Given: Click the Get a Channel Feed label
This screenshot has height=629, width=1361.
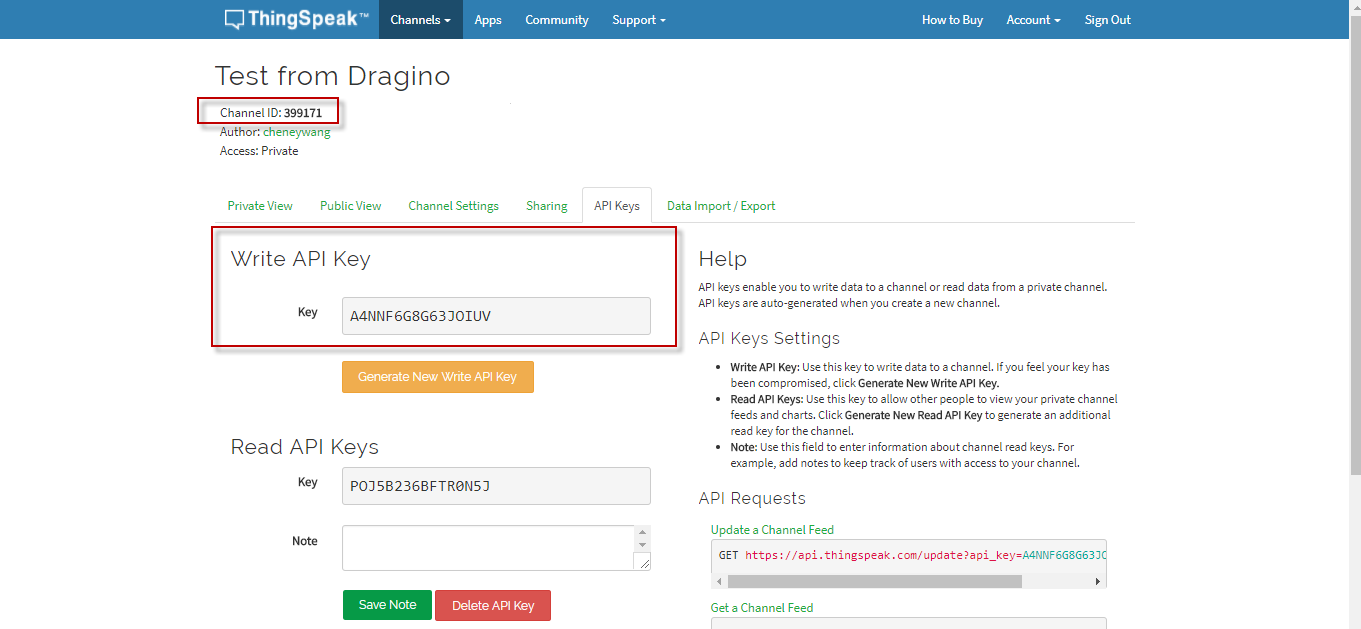Looking at the screenshot, I should click(x=762, y=608).
